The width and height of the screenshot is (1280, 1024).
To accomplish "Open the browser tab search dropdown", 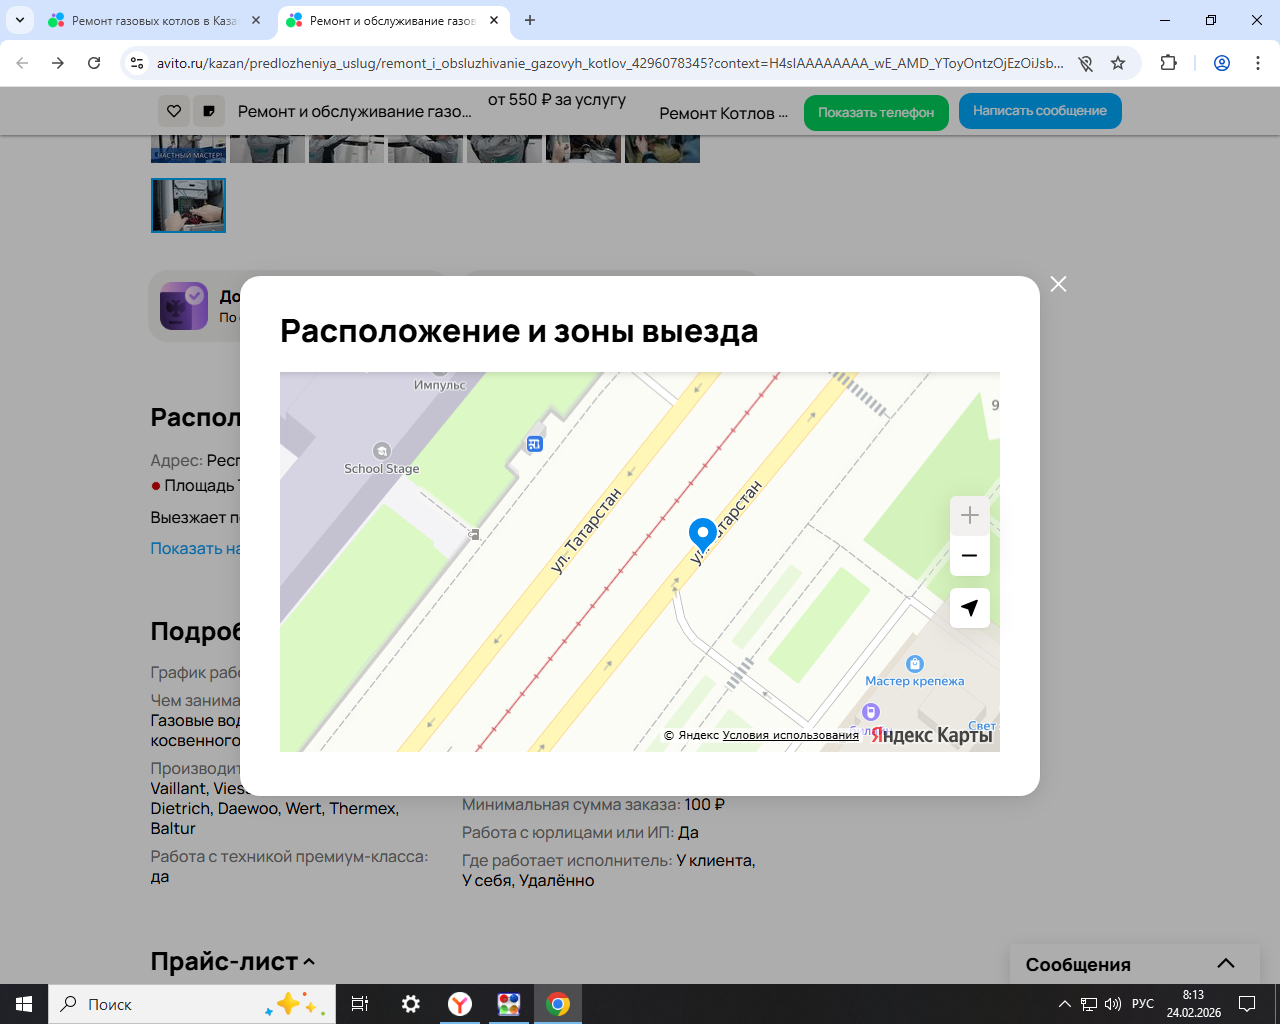I will point(20,20).
